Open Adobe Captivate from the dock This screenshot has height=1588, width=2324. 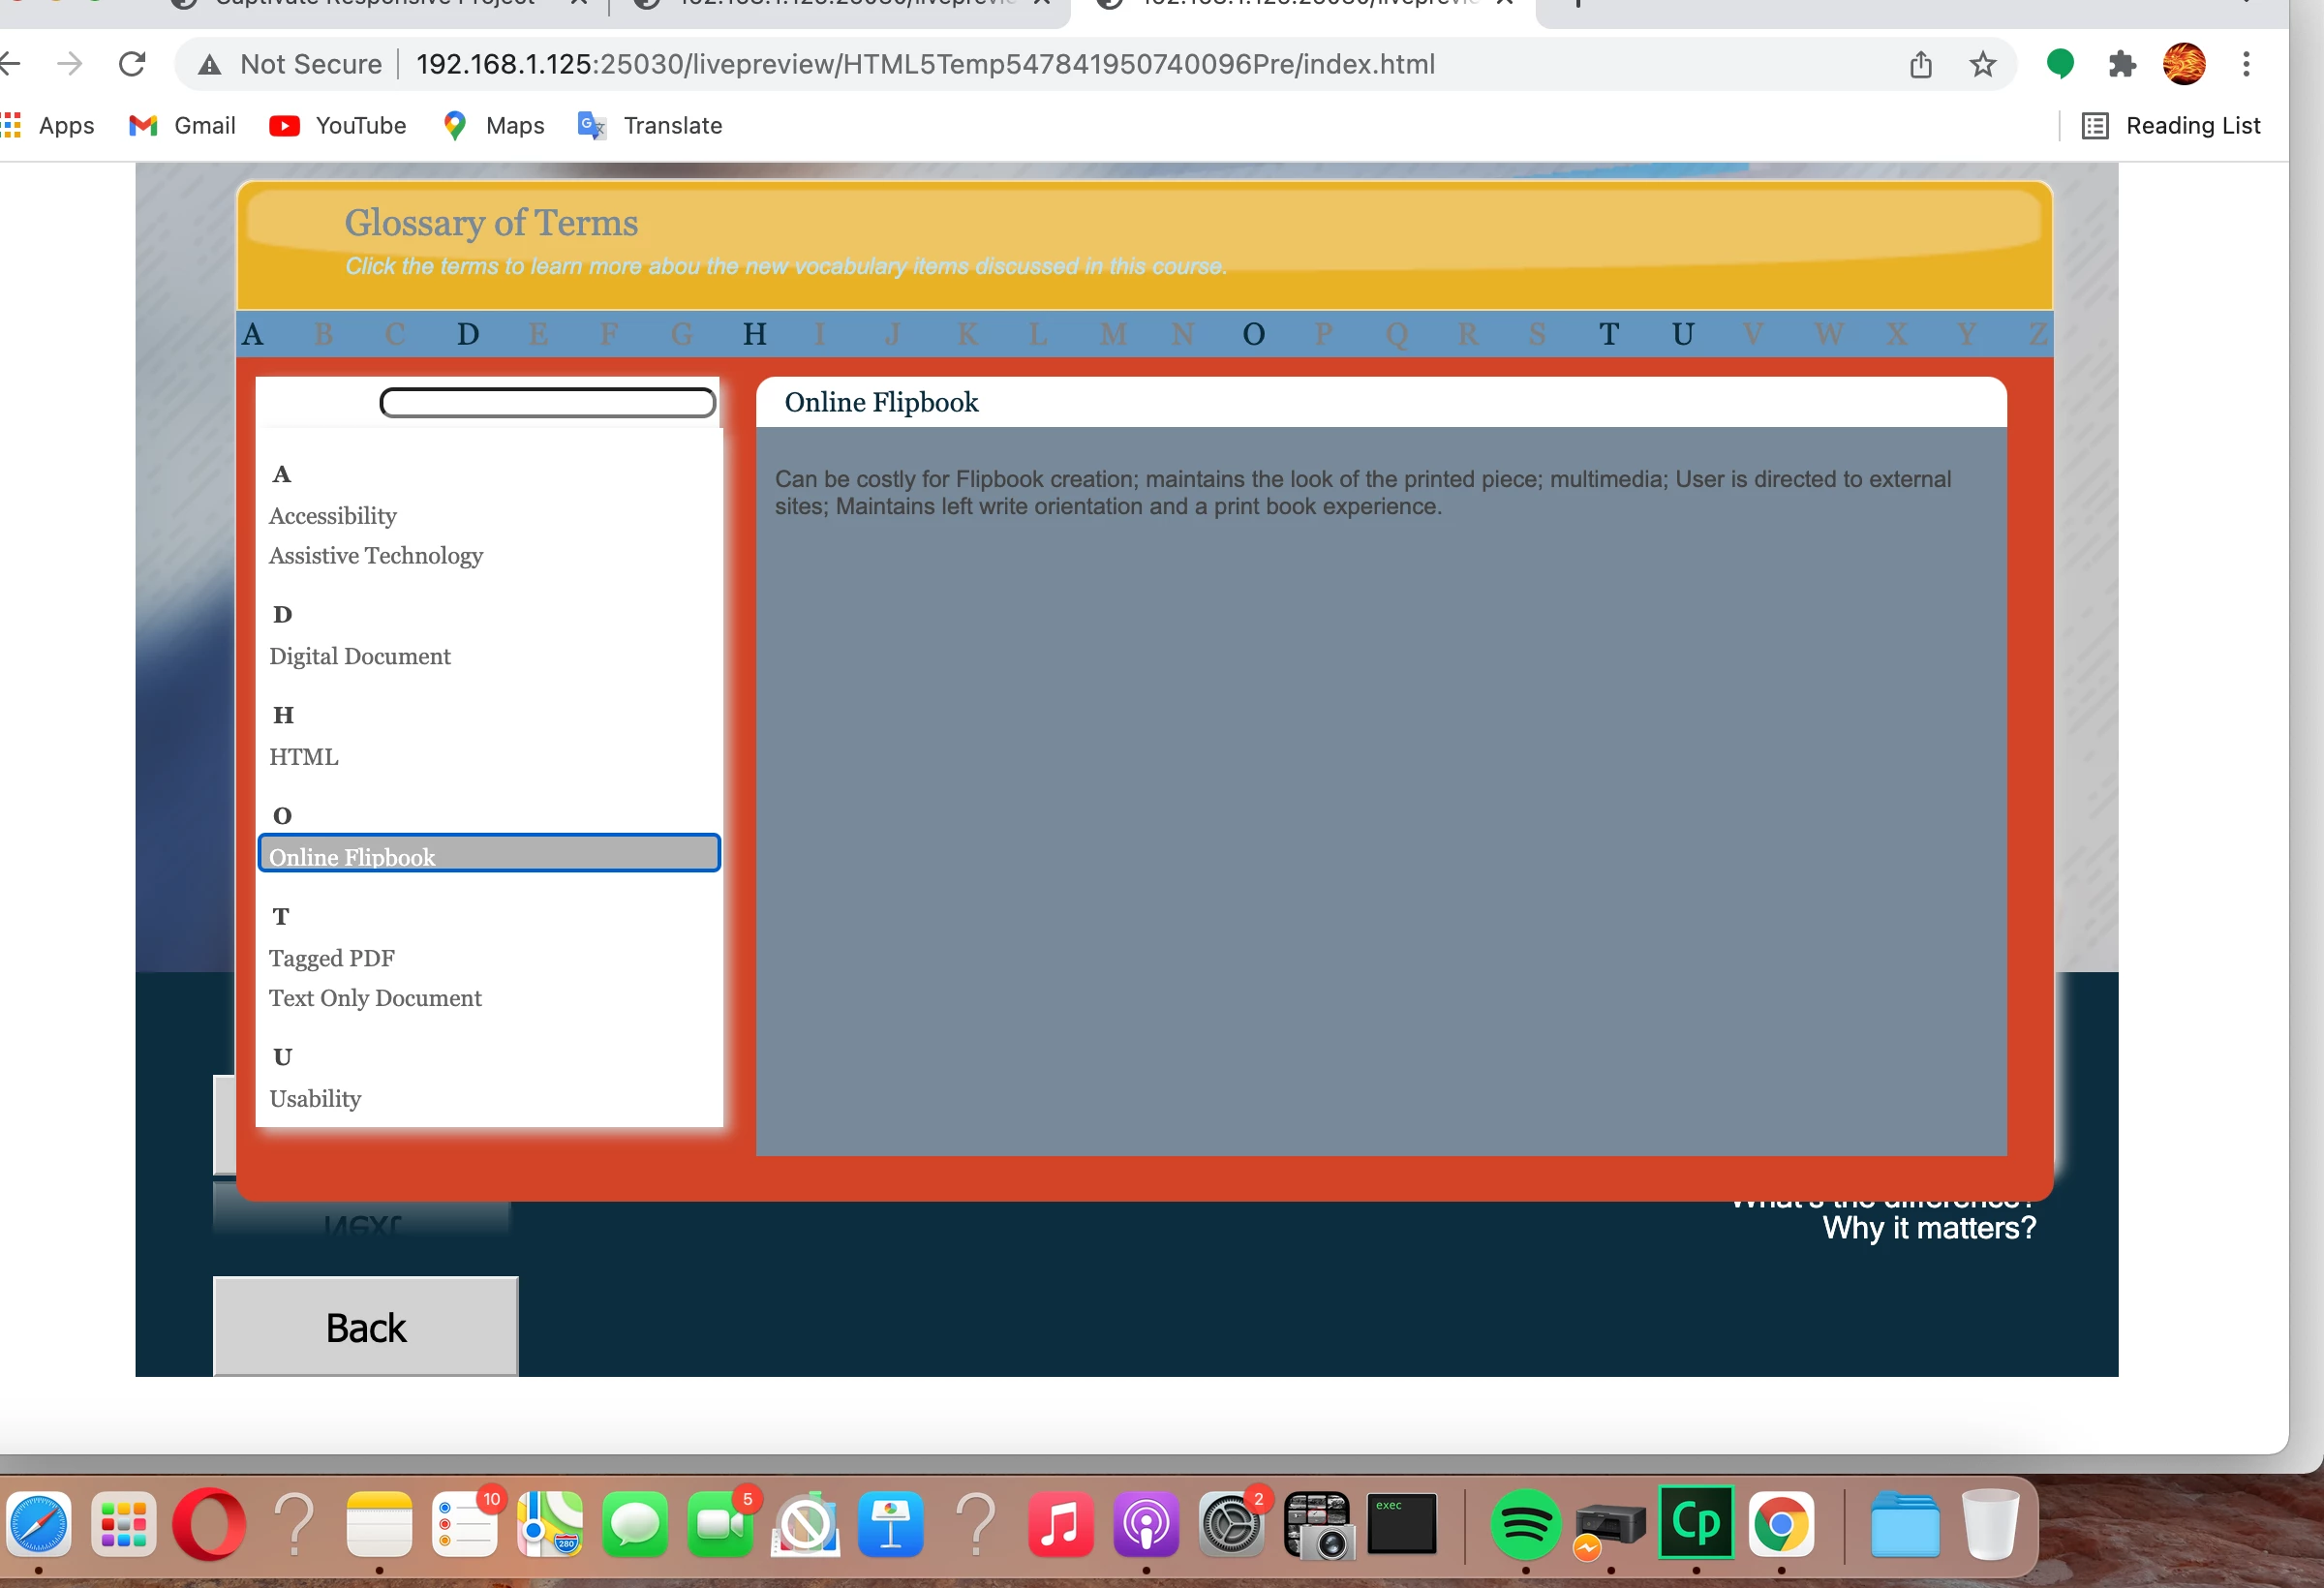(1696, 1523)
